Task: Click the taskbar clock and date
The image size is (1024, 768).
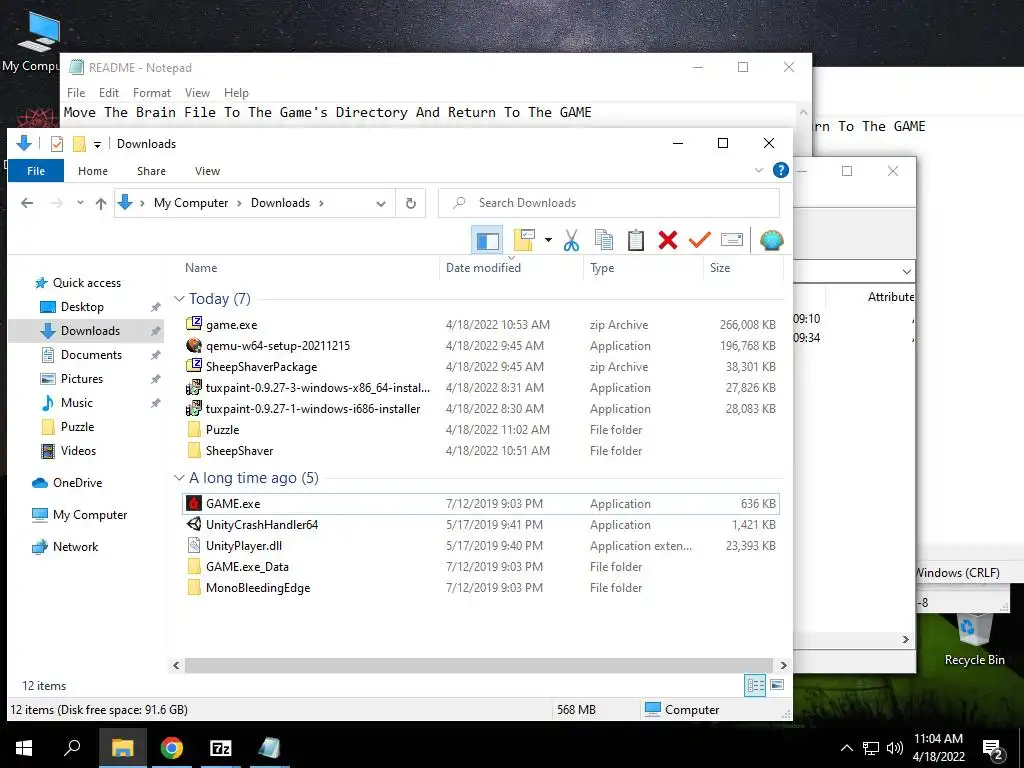Action: click(x=938, y=748)
